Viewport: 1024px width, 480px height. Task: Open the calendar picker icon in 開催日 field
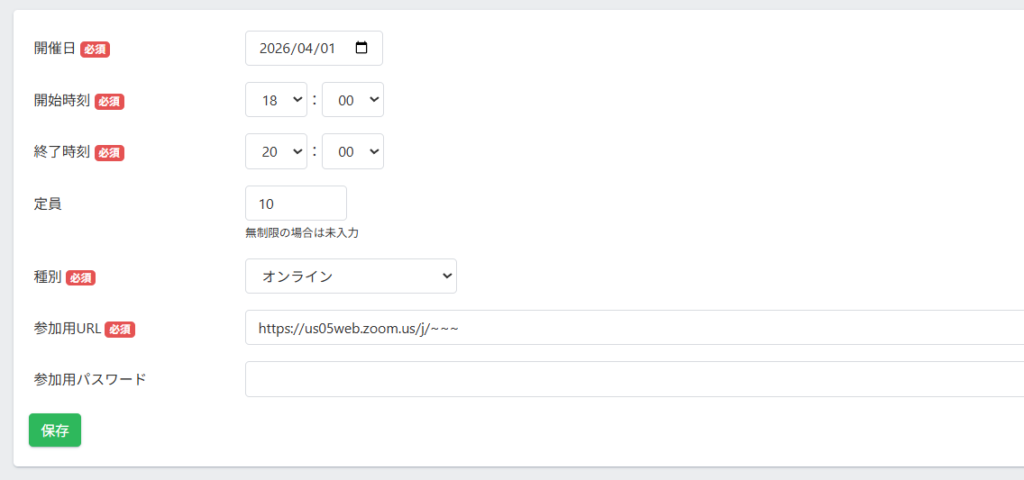point(362,48)
